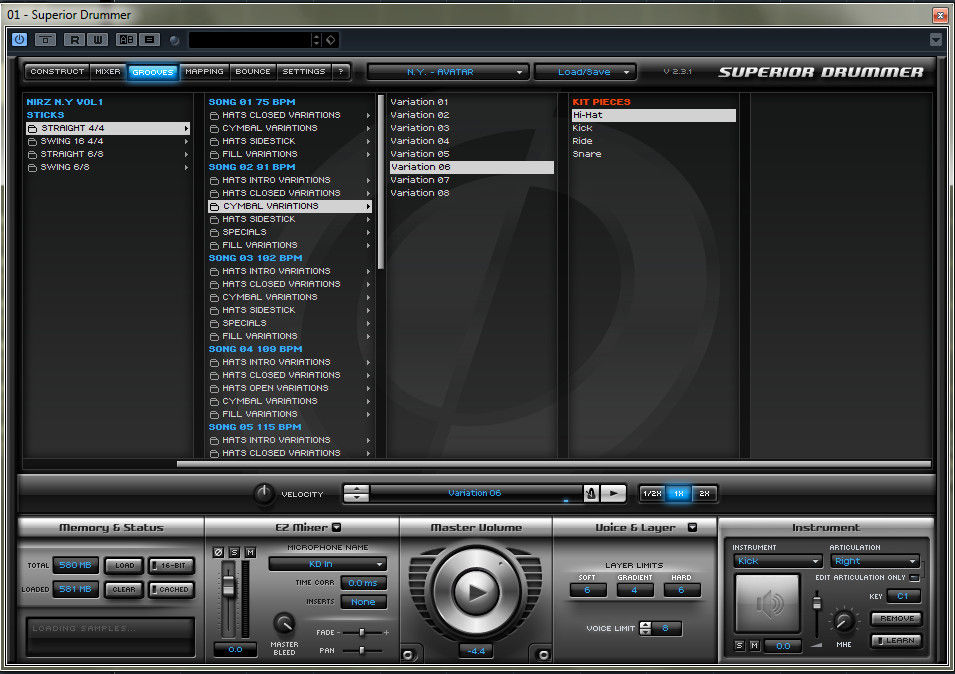Click the host preset name field in header
955x674 pixels.
[x=250, y=40]
